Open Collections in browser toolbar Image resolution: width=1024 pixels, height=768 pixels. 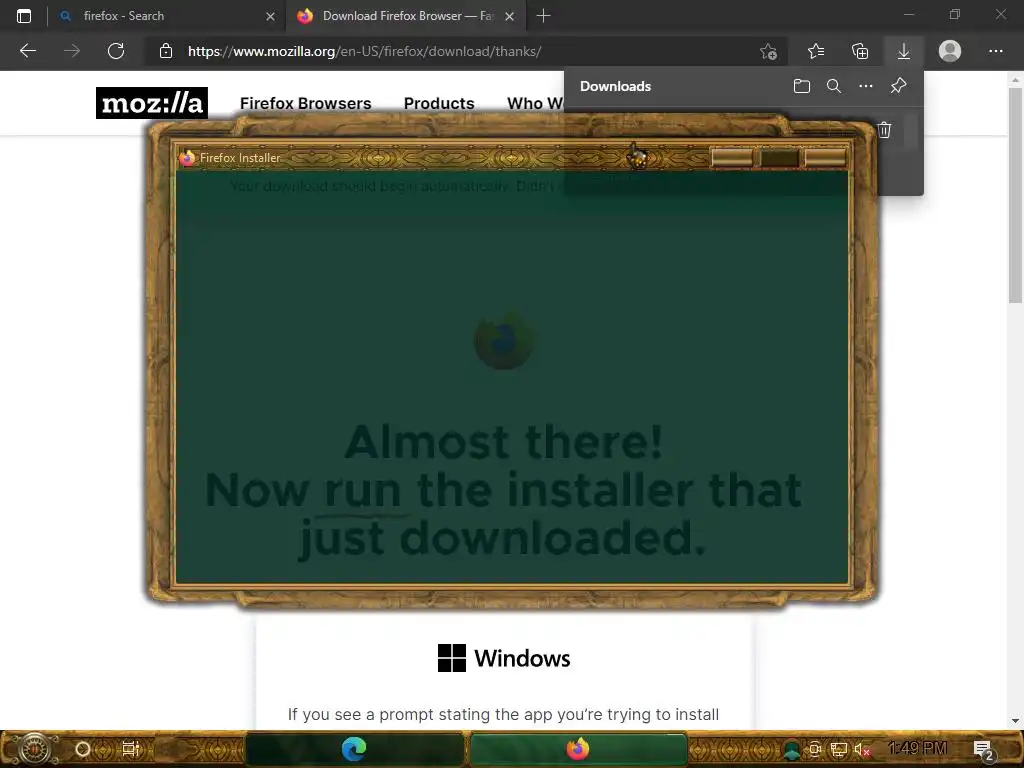coord(860,51)
